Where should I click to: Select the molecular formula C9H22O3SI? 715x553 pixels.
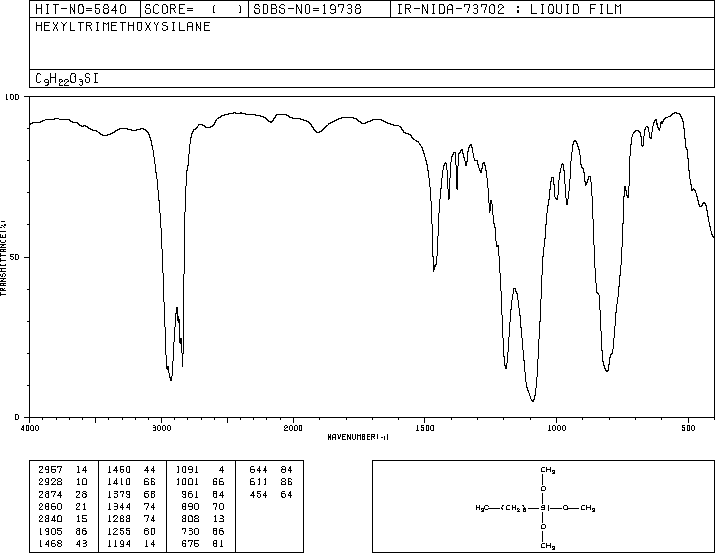(67, 79)
